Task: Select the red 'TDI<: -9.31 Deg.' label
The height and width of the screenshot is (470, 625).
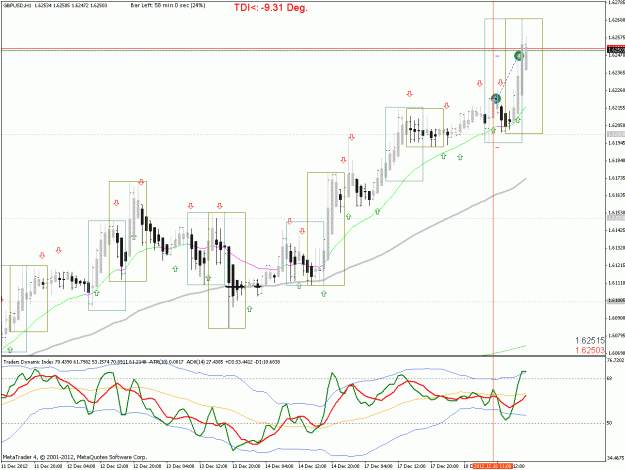Action: coord(271,8)
